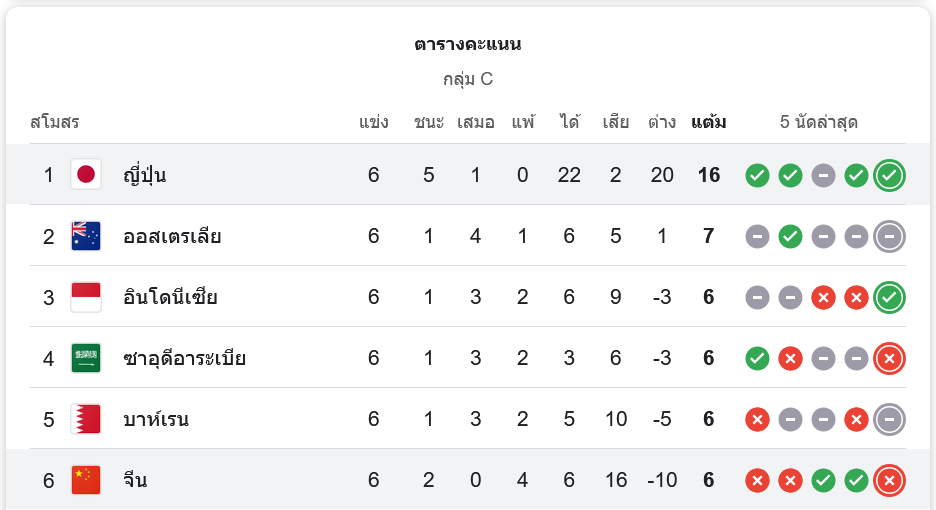Viewport: 936px width, 510px height.
Task: Click China's flag icon
Action: pyautogui.click(x=86, y=480)
